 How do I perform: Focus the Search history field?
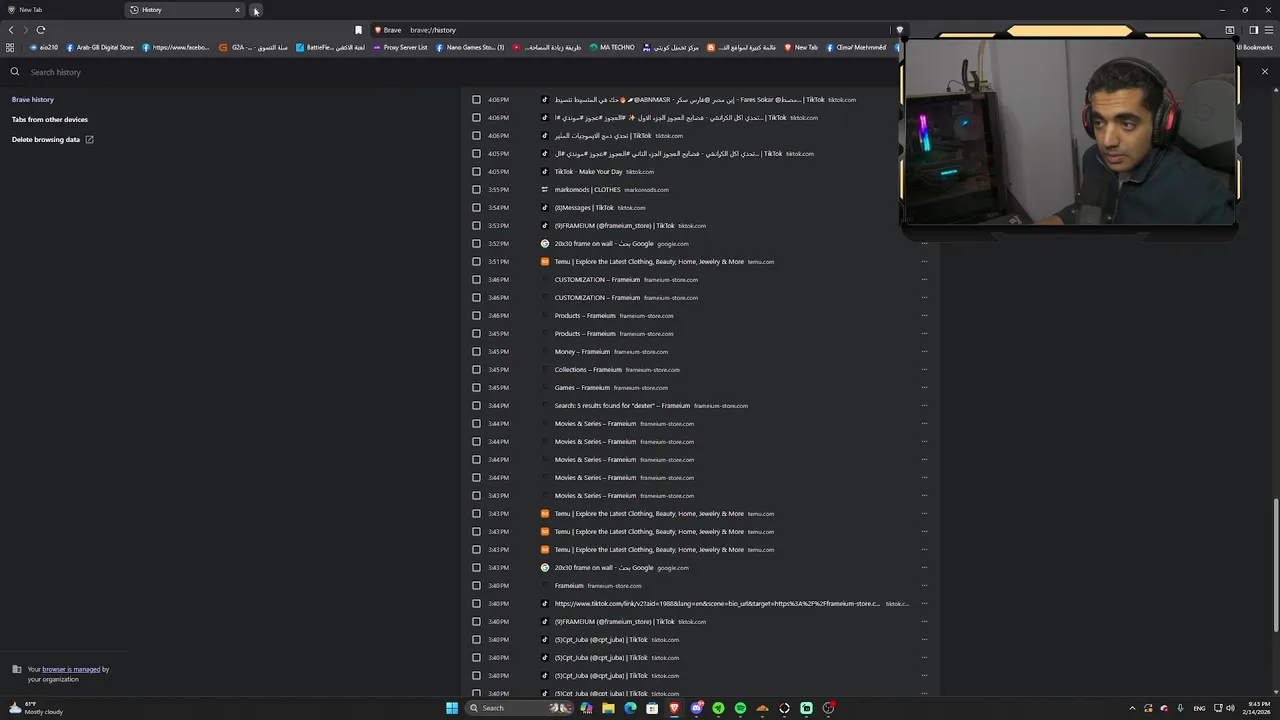450,72
